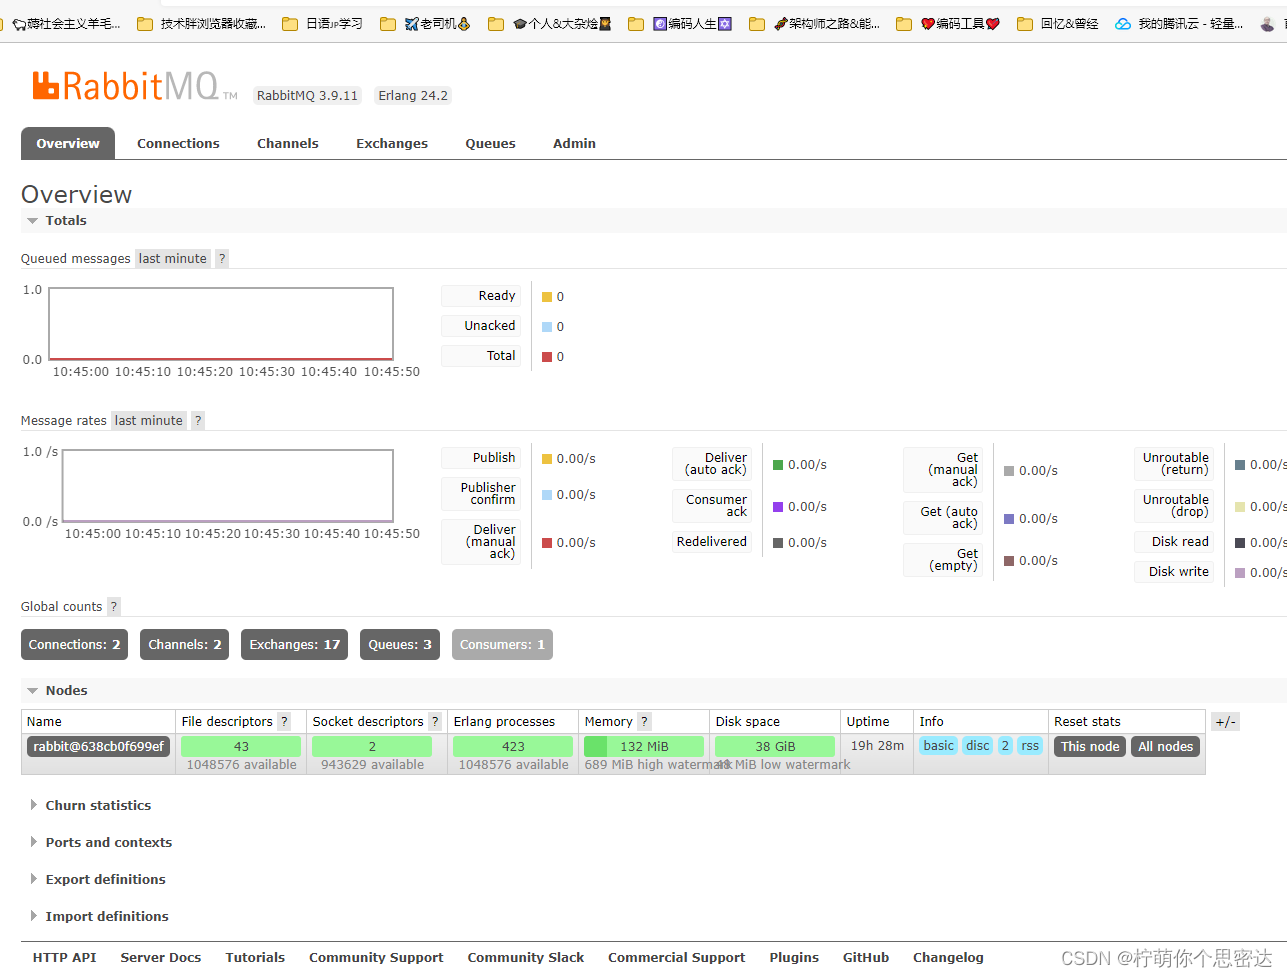This screenshot has width=1287, height=977.
Task: Switch to the Admin tab
Action: [x=574, y=143]
